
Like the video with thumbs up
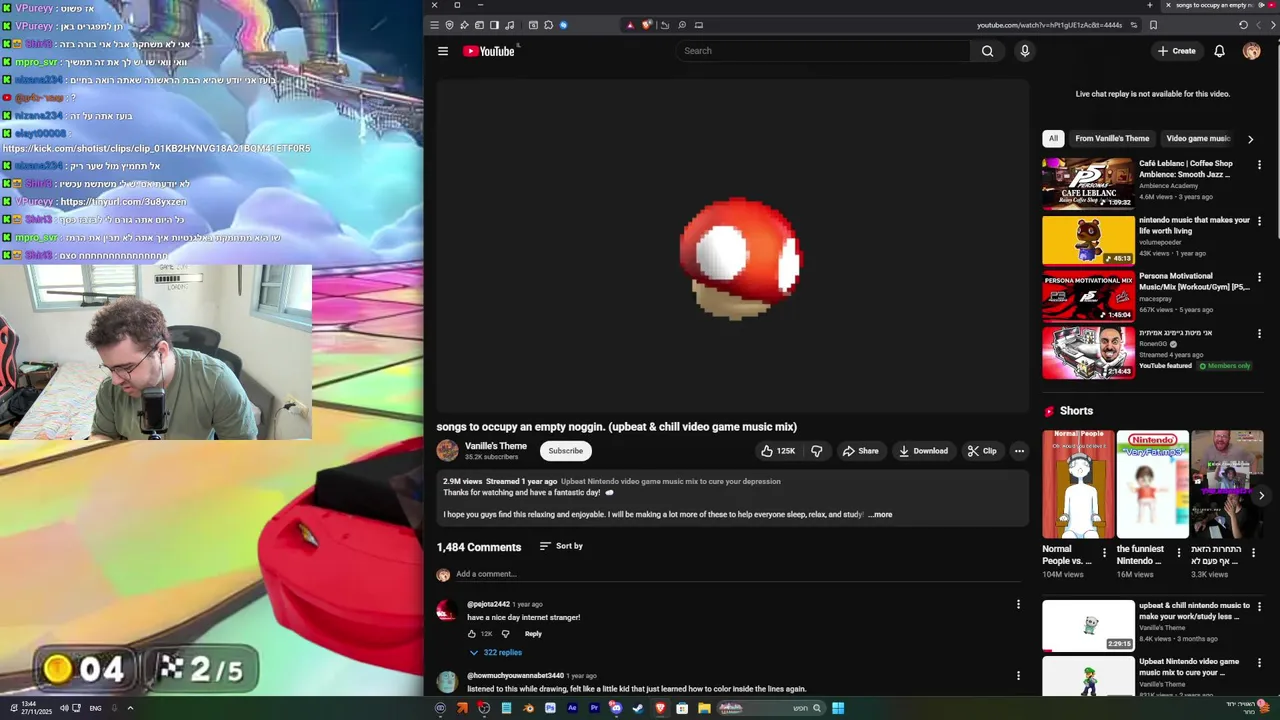[x=778, y=451]
